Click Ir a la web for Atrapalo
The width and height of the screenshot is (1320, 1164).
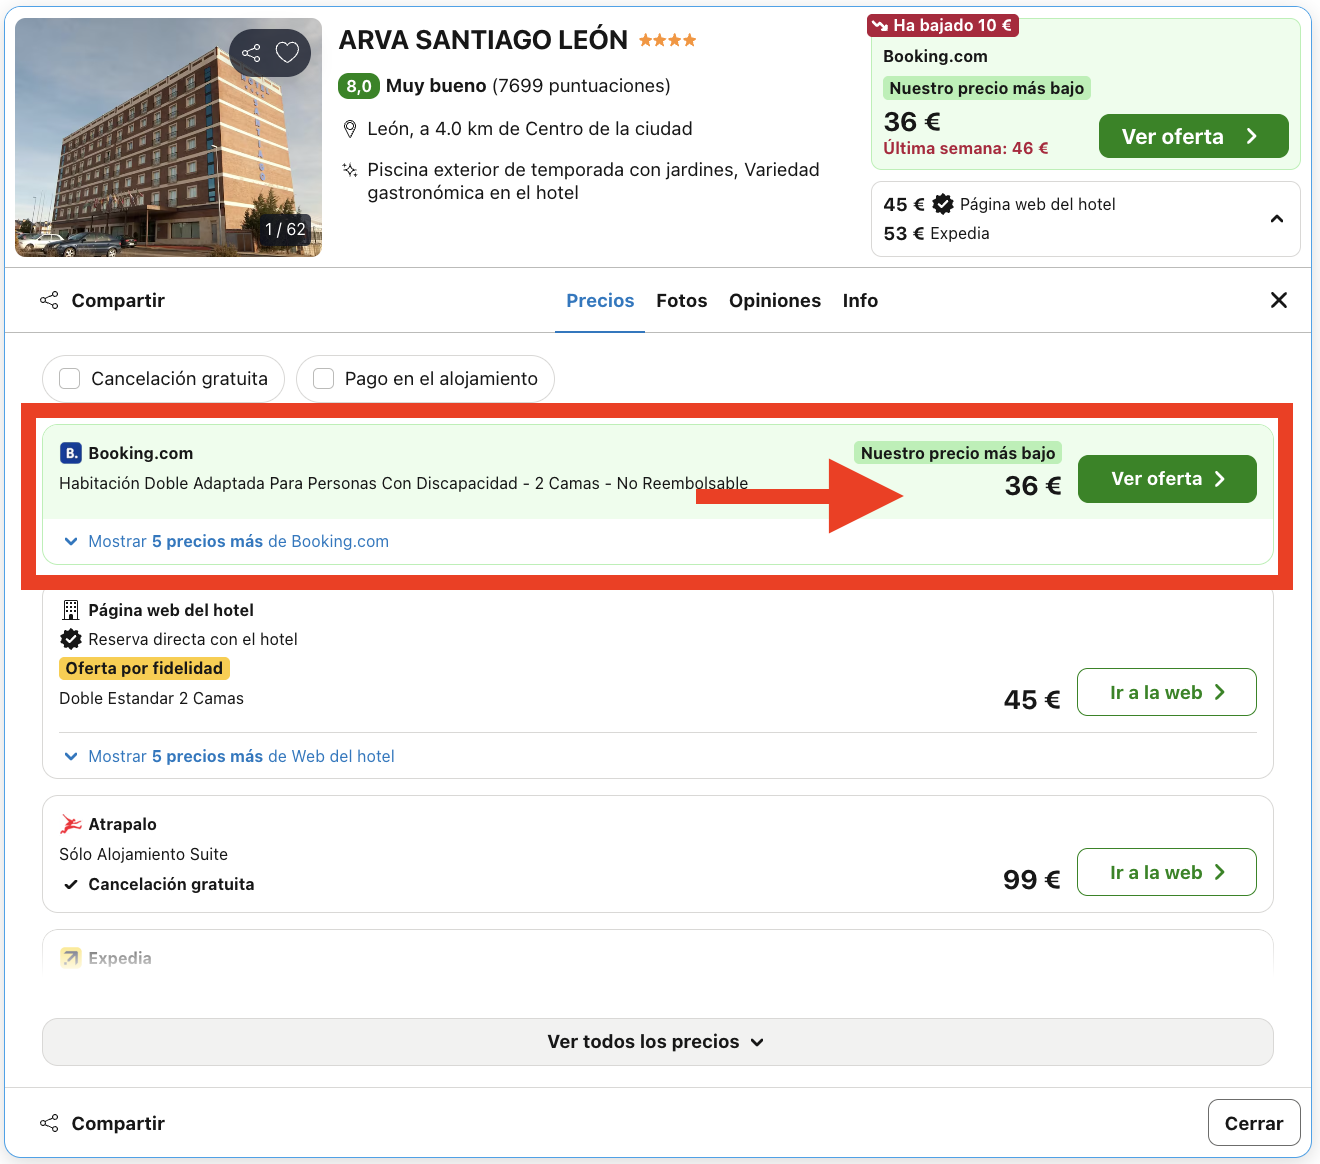click(x=1166, y=871)
